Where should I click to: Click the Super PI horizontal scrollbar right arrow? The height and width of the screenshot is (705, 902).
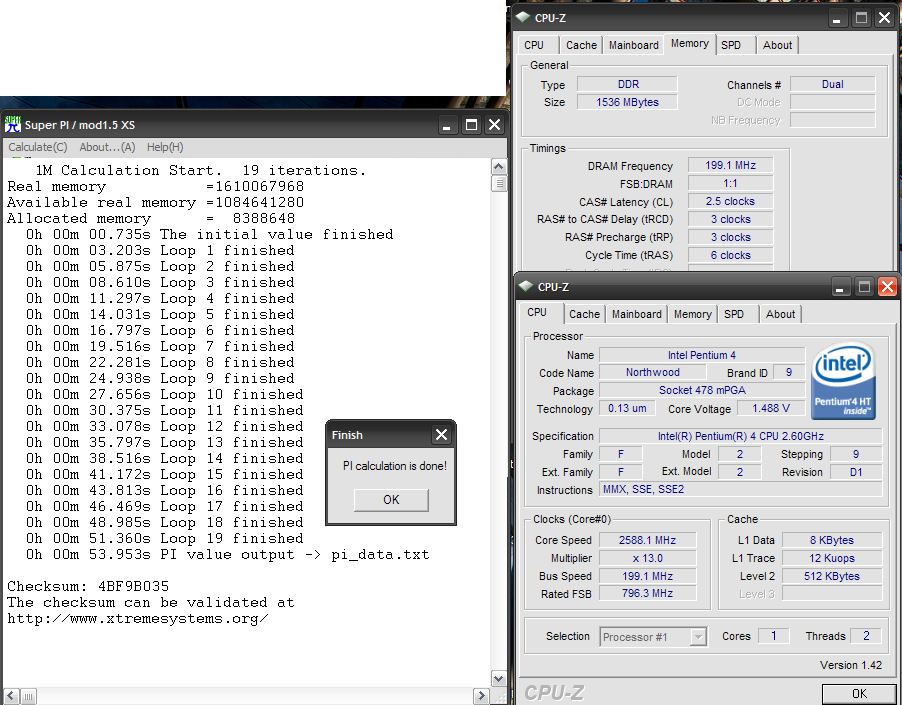481,696
